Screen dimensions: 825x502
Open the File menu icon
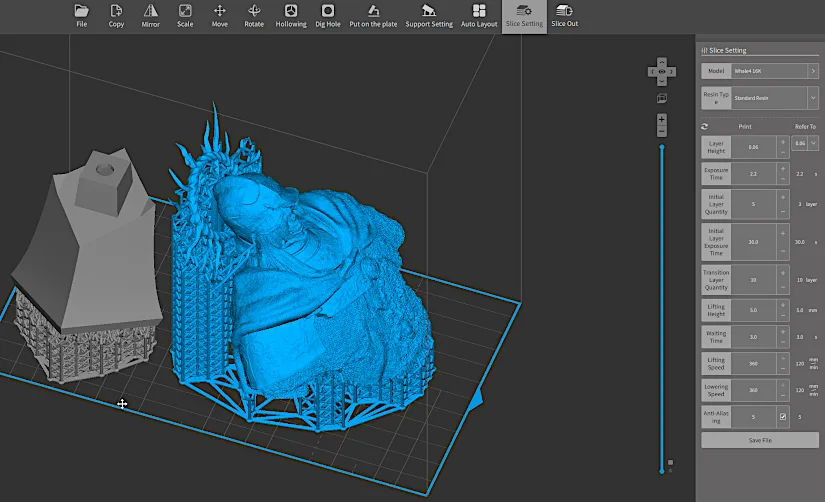(x=82, y=16)
